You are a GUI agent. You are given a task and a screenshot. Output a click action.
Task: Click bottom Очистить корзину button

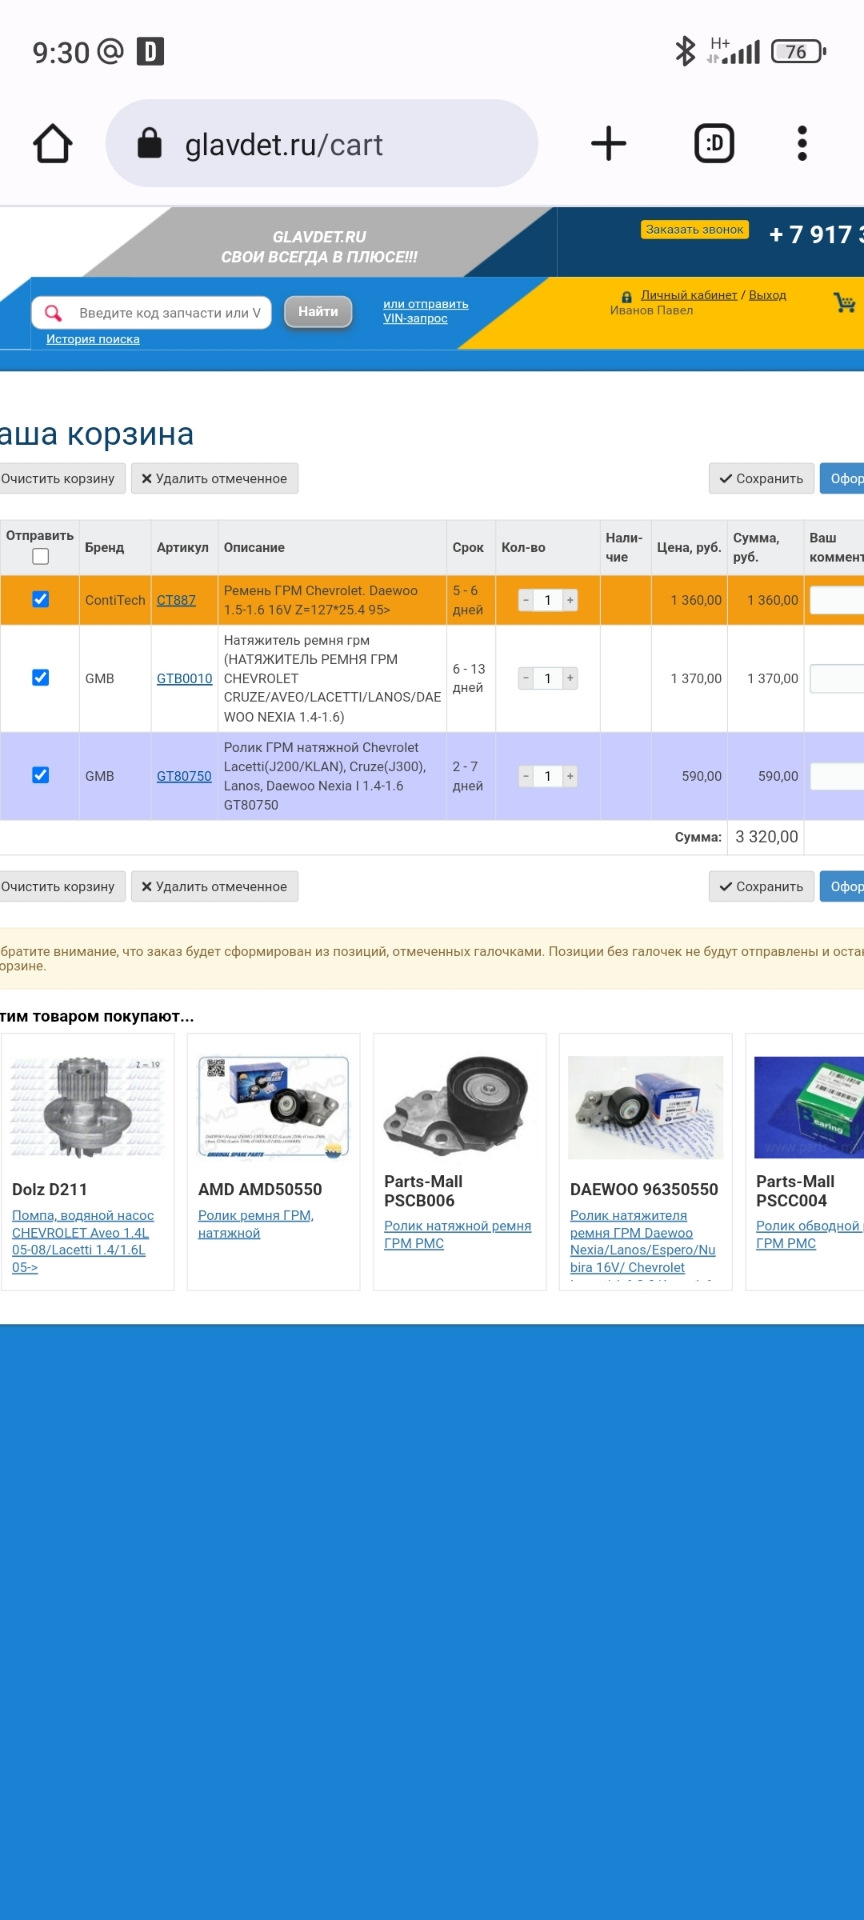[x=62, y=887]
